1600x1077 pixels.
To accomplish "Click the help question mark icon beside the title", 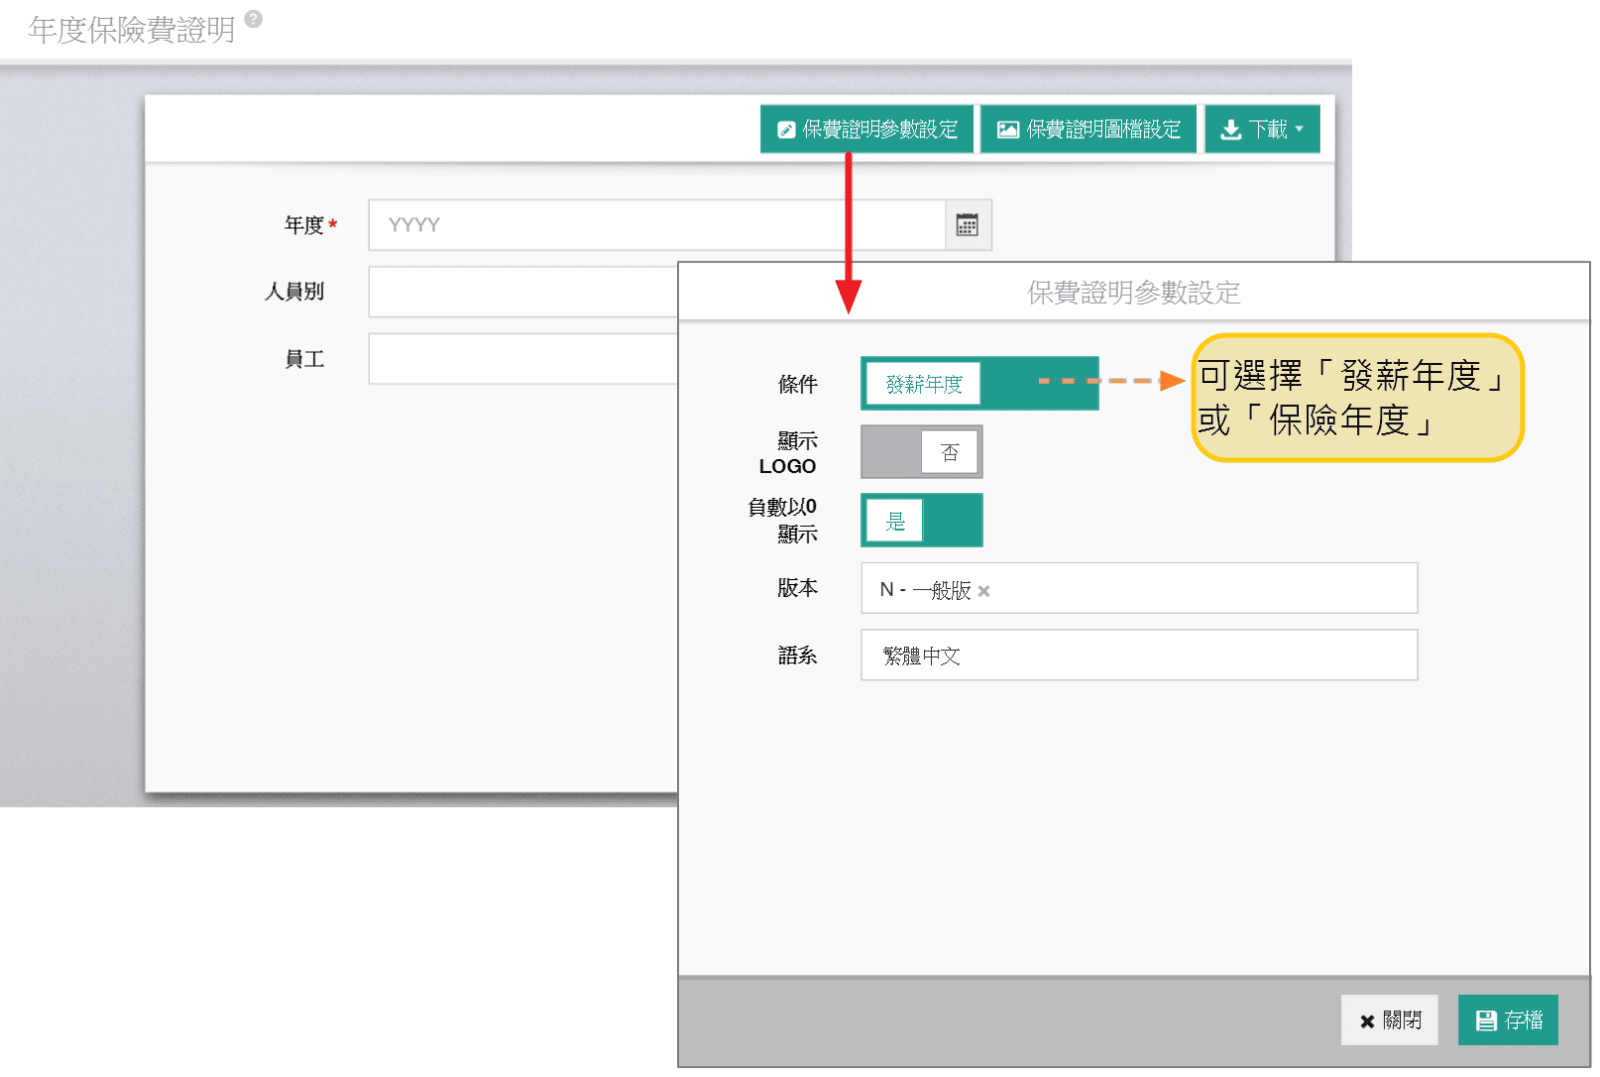I will (254, 19).
